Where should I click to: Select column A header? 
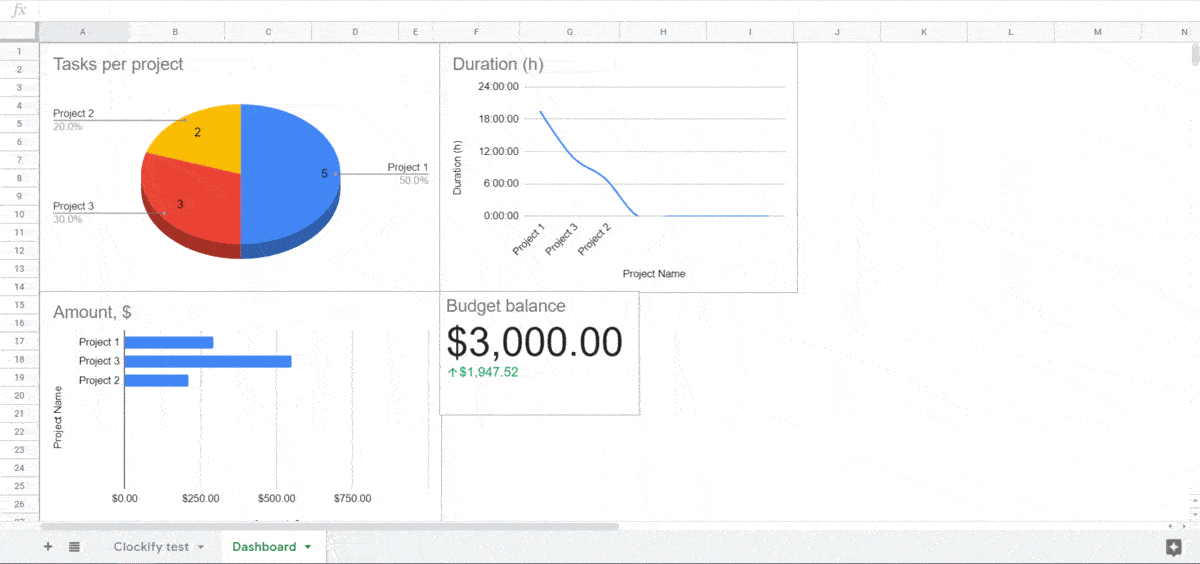(x=82, y=32)
